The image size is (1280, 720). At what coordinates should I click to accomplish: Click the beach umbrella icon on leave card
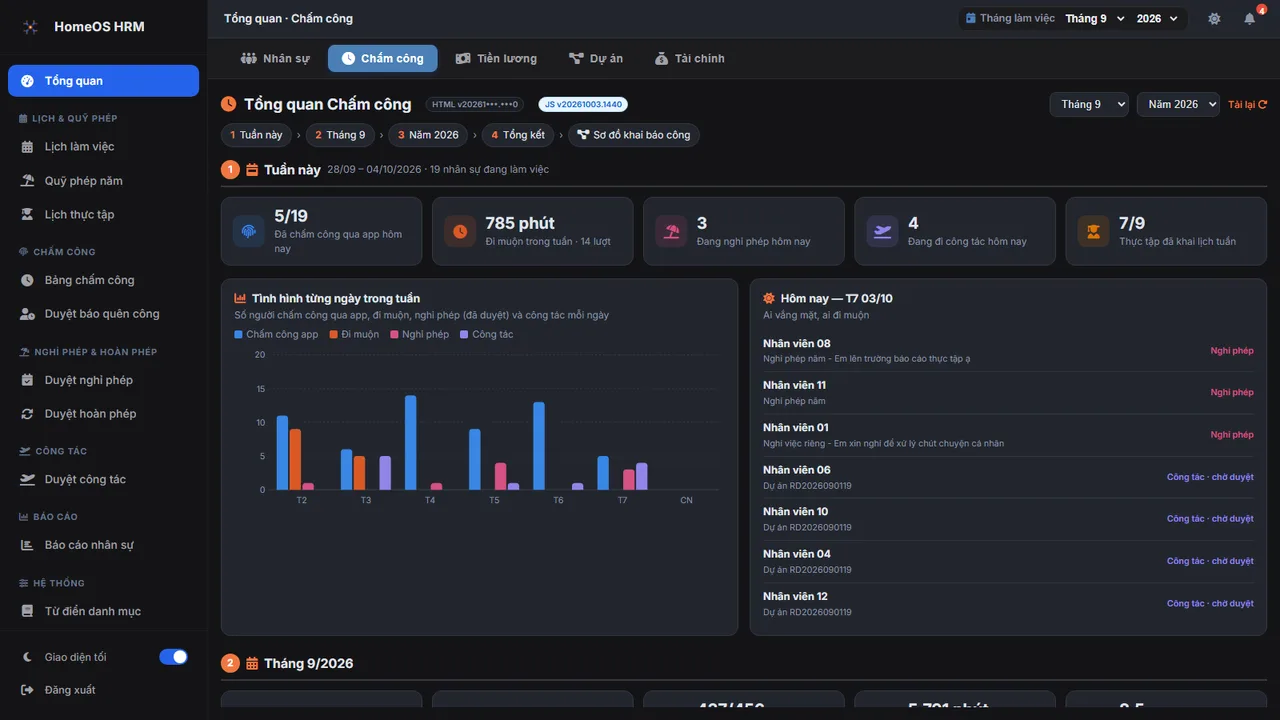[x=671, y=231]
